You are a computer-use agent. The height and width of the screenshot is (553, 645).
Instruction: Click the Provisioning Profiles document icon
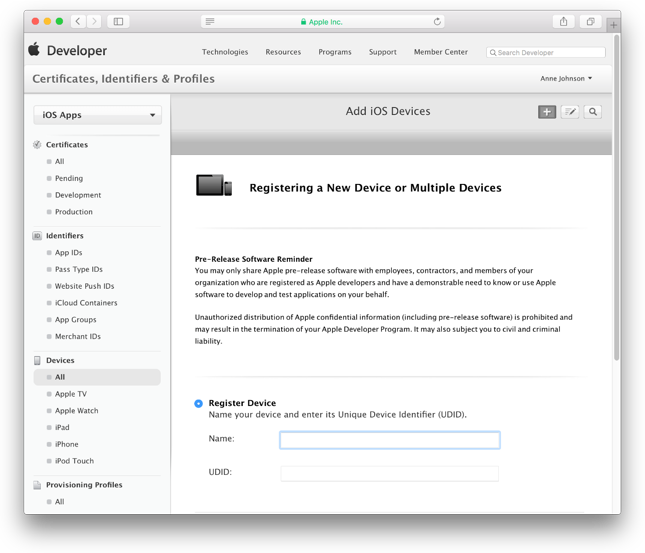click(x=37, y=485)
